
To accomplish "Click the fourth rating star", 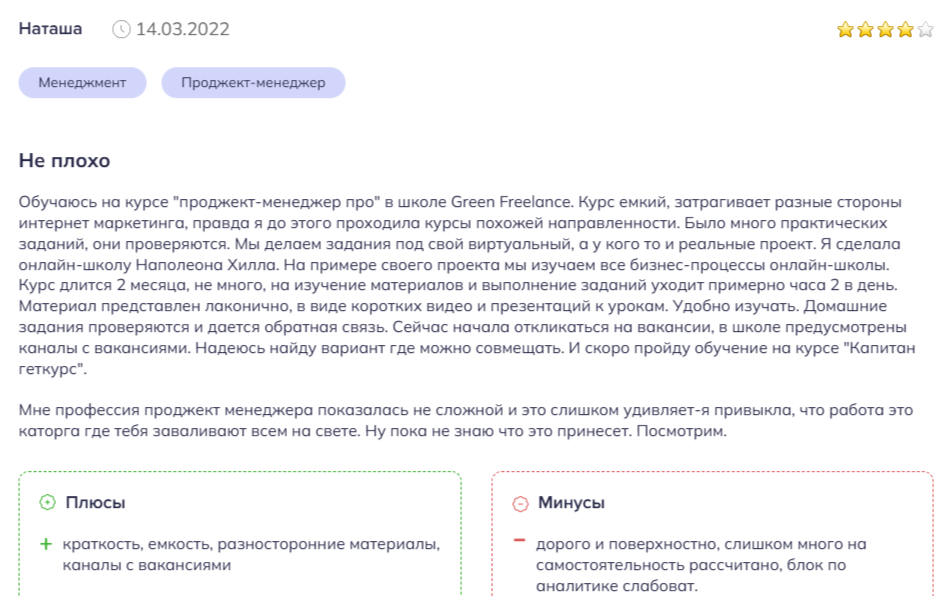I will (x=905, y=29).
